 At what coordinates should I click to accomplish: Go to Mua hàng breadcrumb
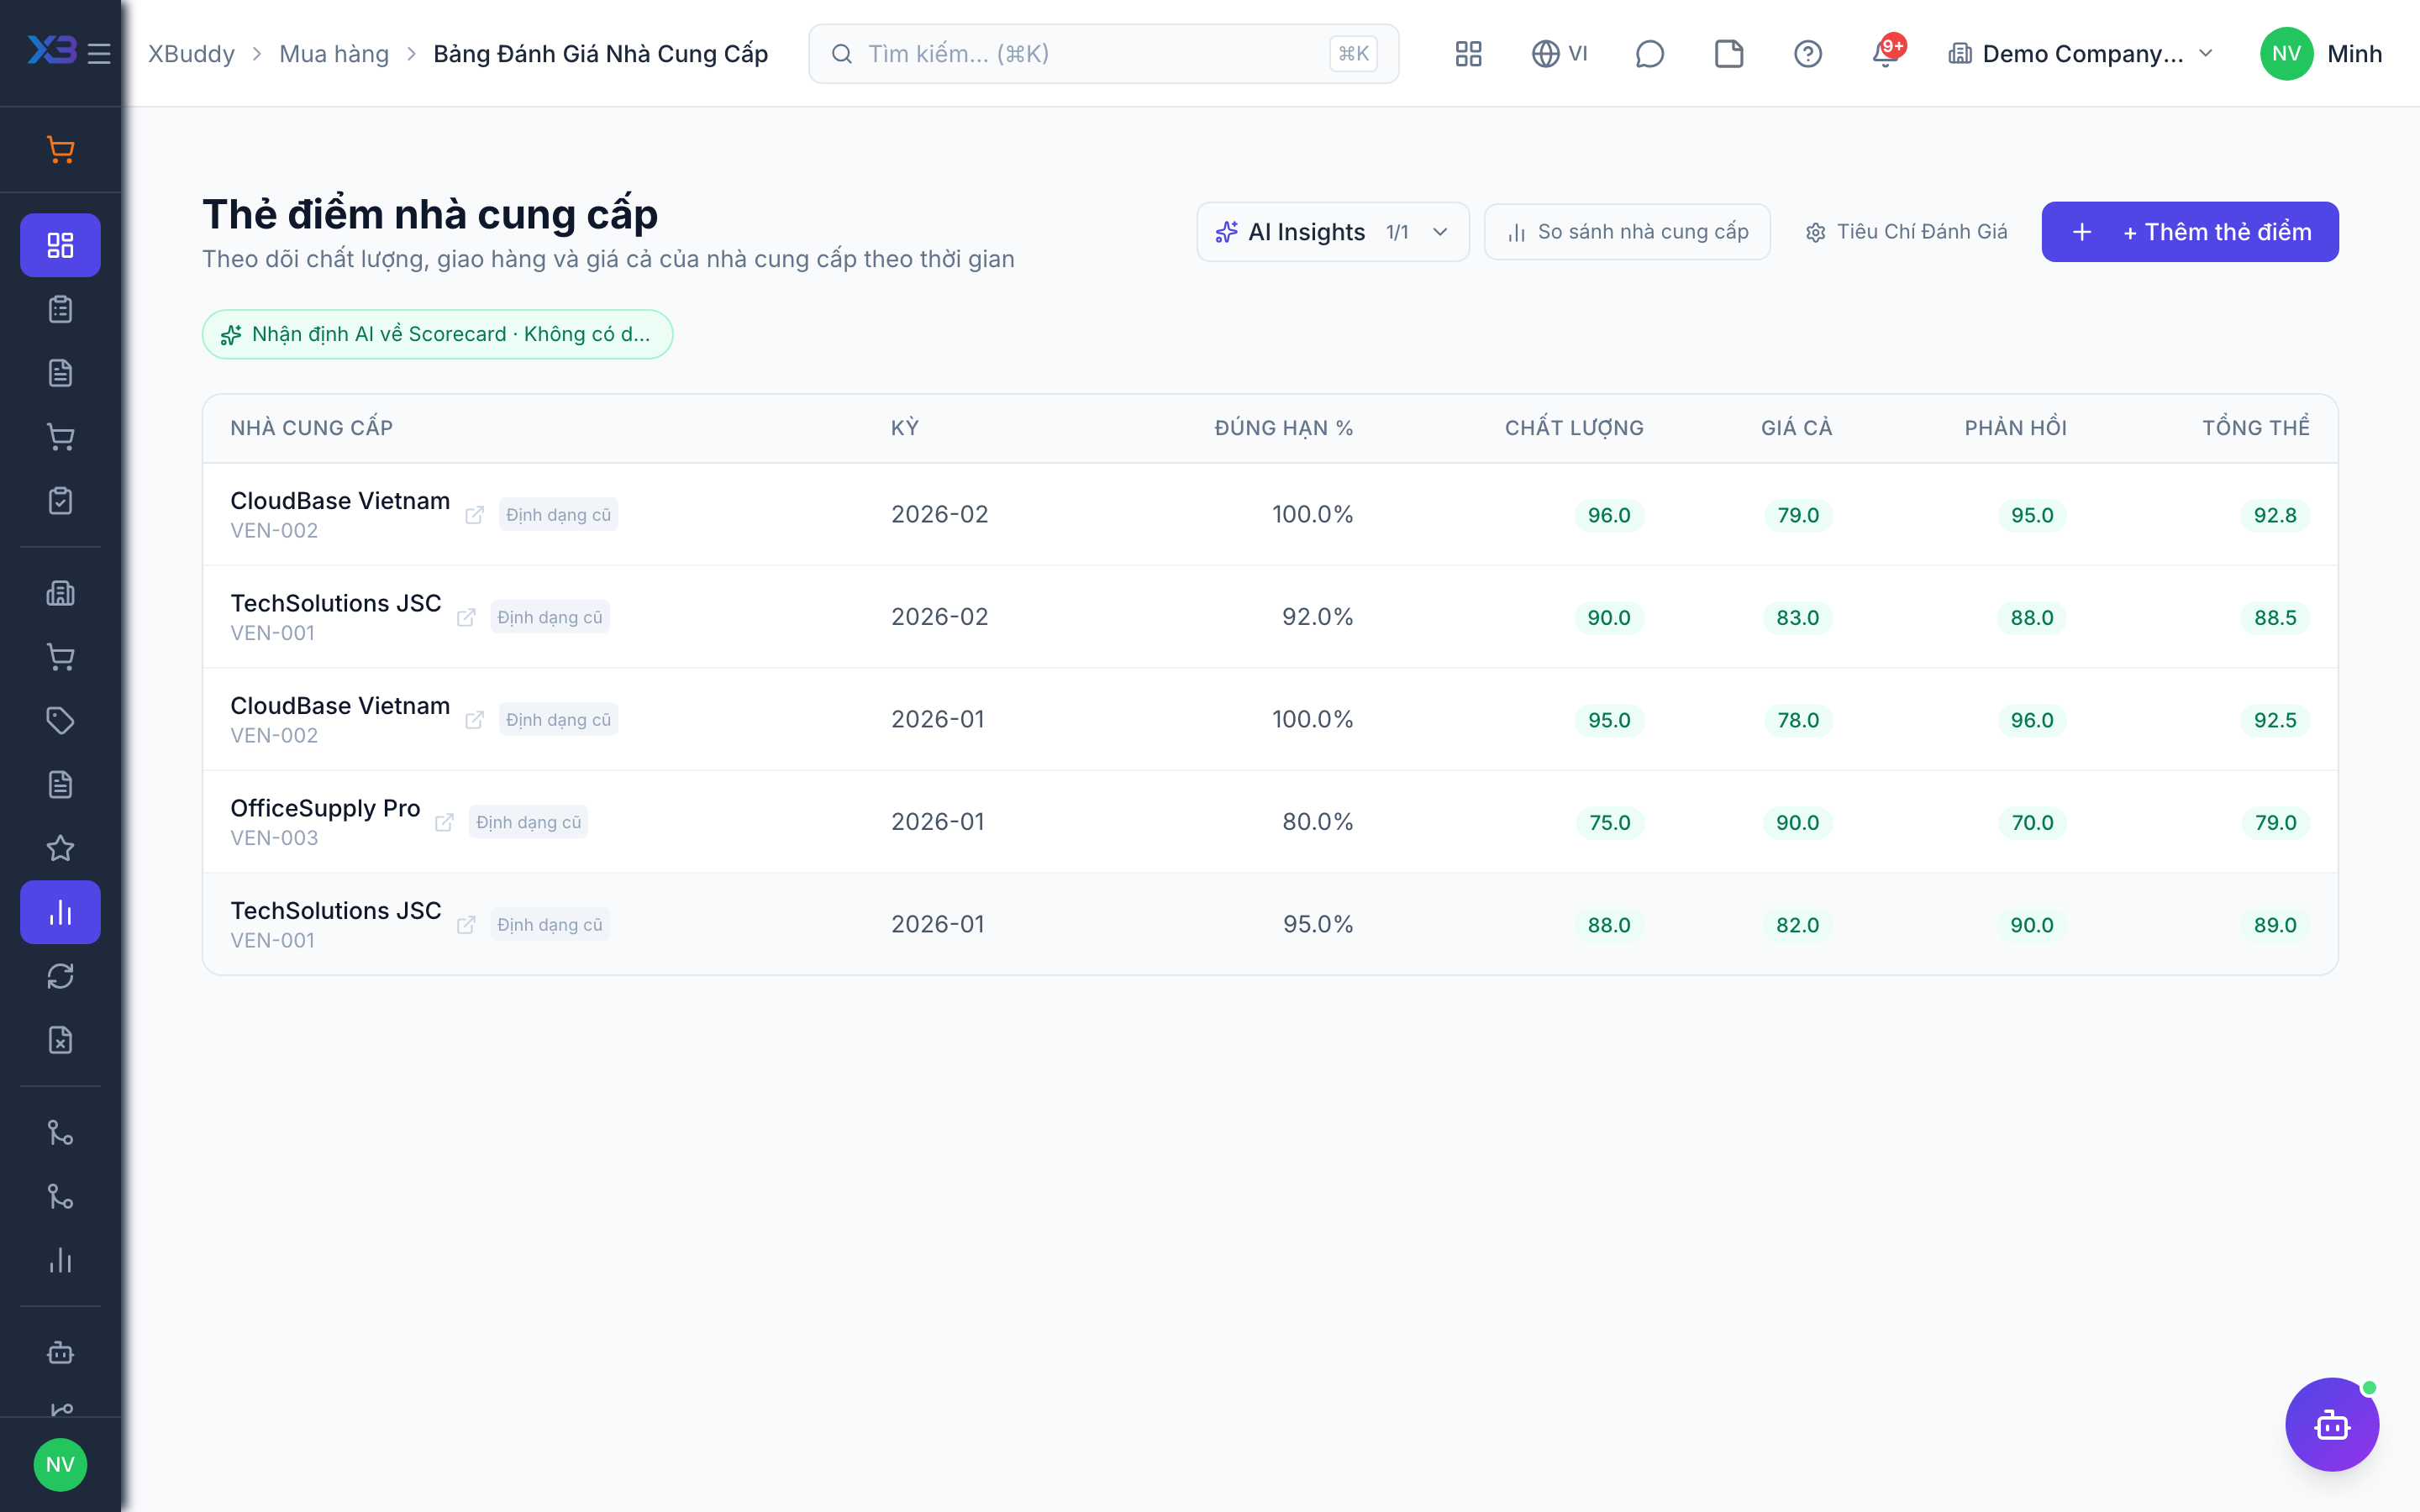334,53
